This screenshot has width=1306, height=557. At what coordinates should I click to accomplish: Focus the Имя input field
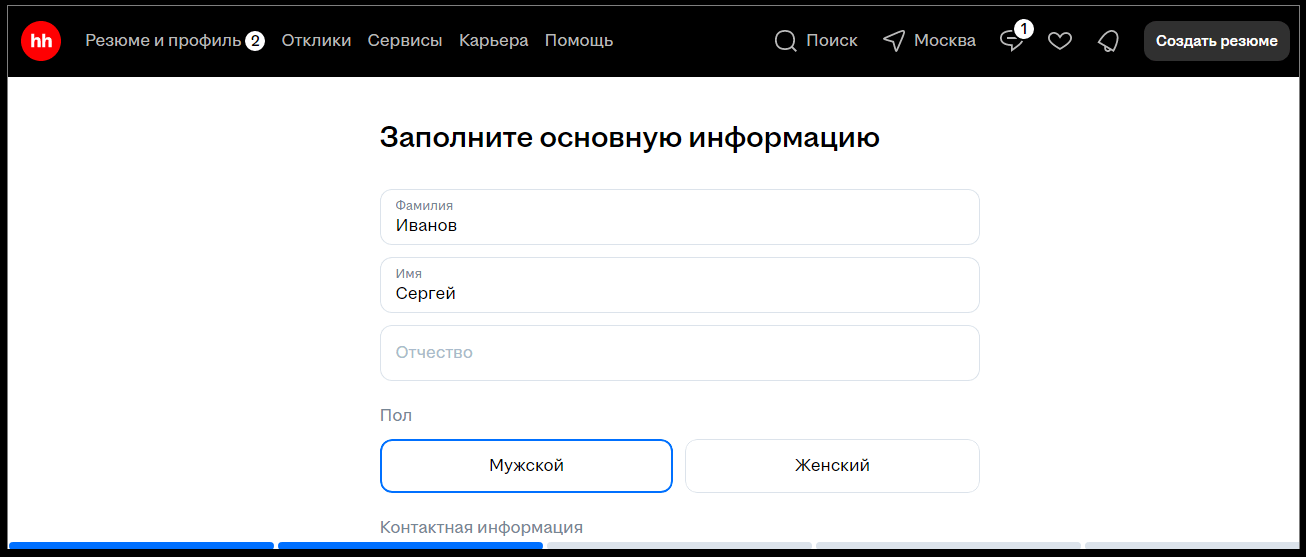tap(679, 285)
